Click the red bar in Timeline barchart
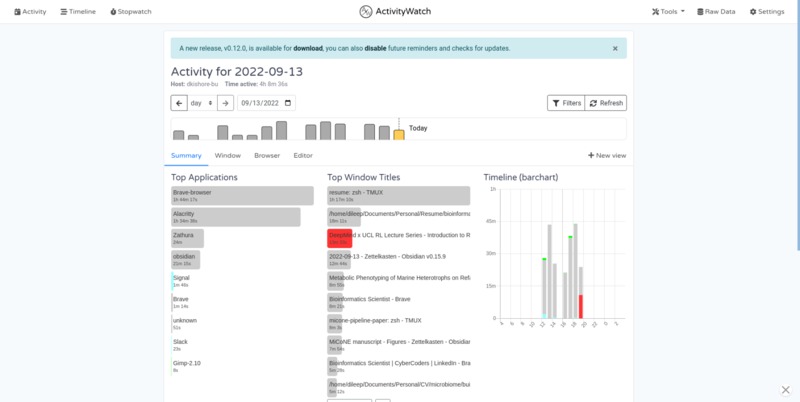800x402 pixels. (x=581, y=307)
